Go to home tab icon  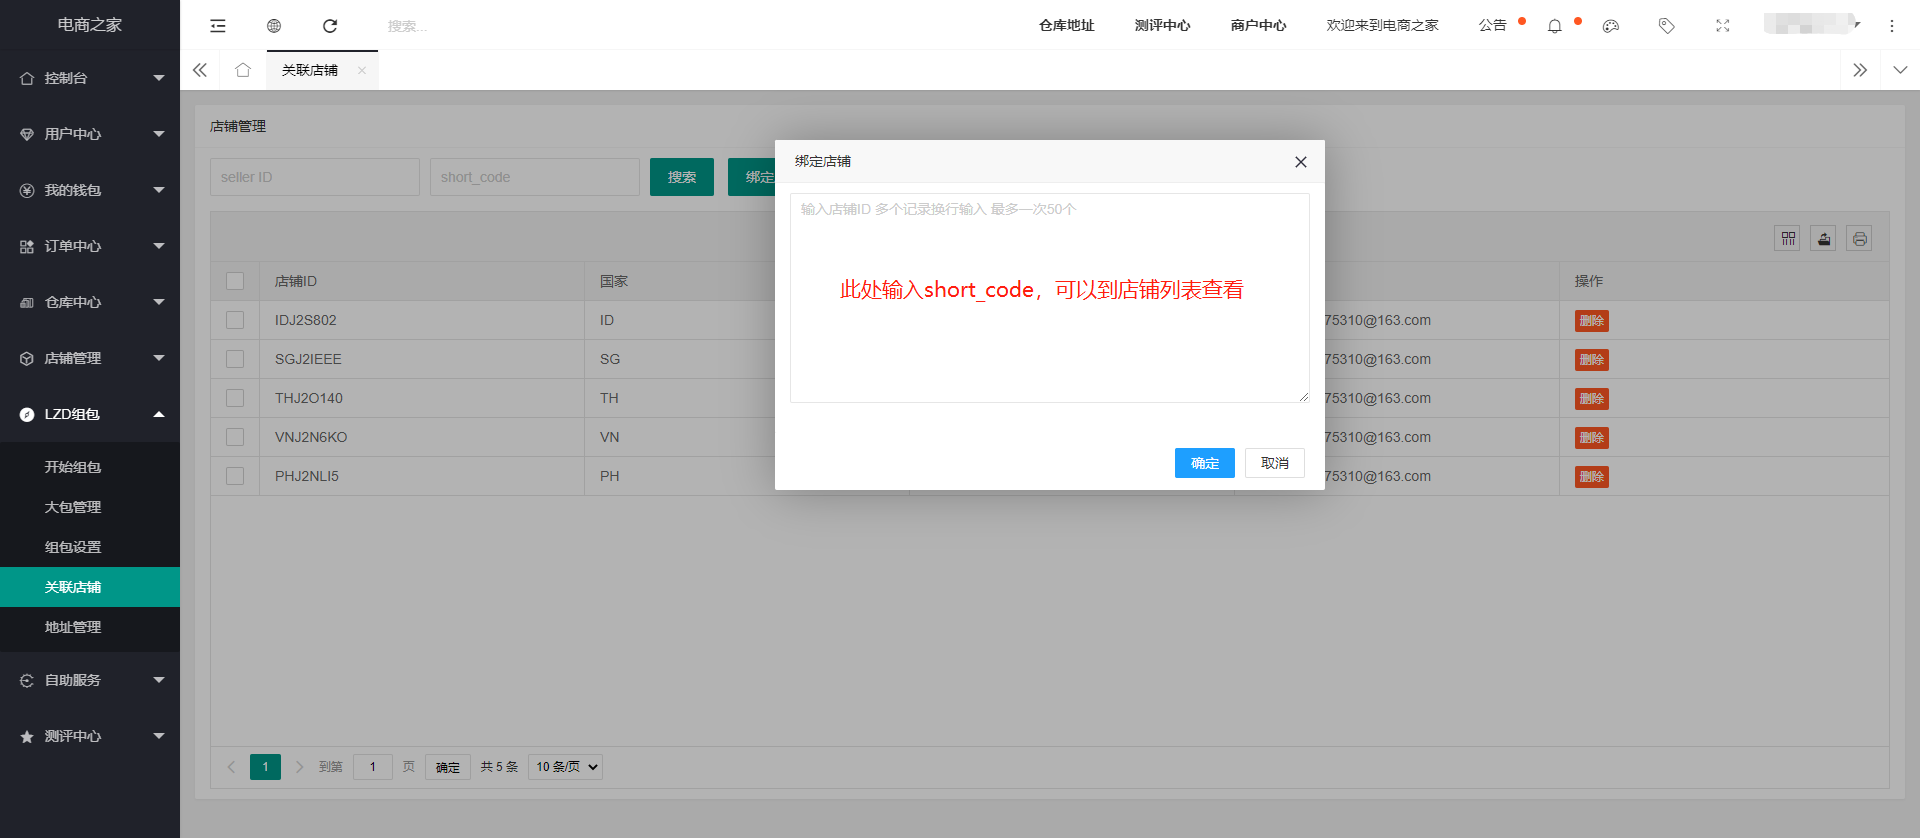click(x=242, y=70)
